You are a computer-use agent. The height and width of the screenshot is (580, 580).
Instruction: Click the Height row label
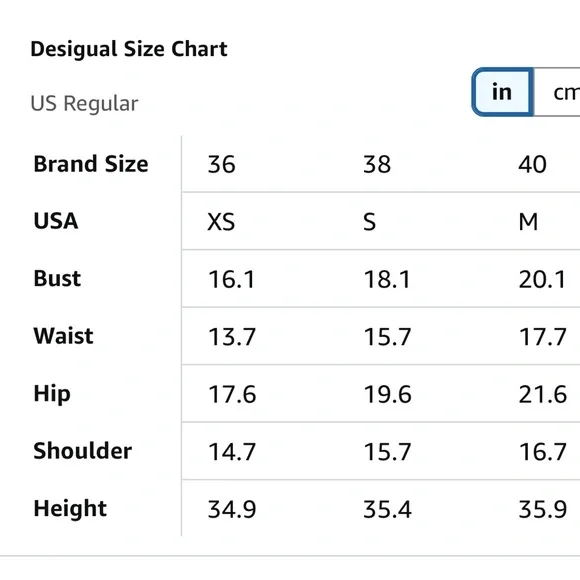[x=70, y=509]
